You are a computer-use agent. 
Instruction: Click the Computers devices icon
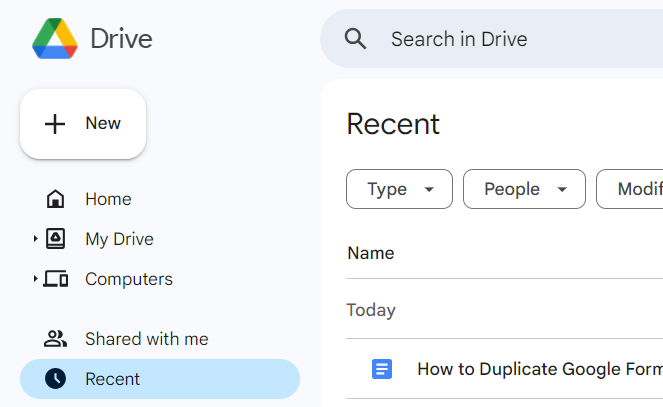tap(56, 279)
